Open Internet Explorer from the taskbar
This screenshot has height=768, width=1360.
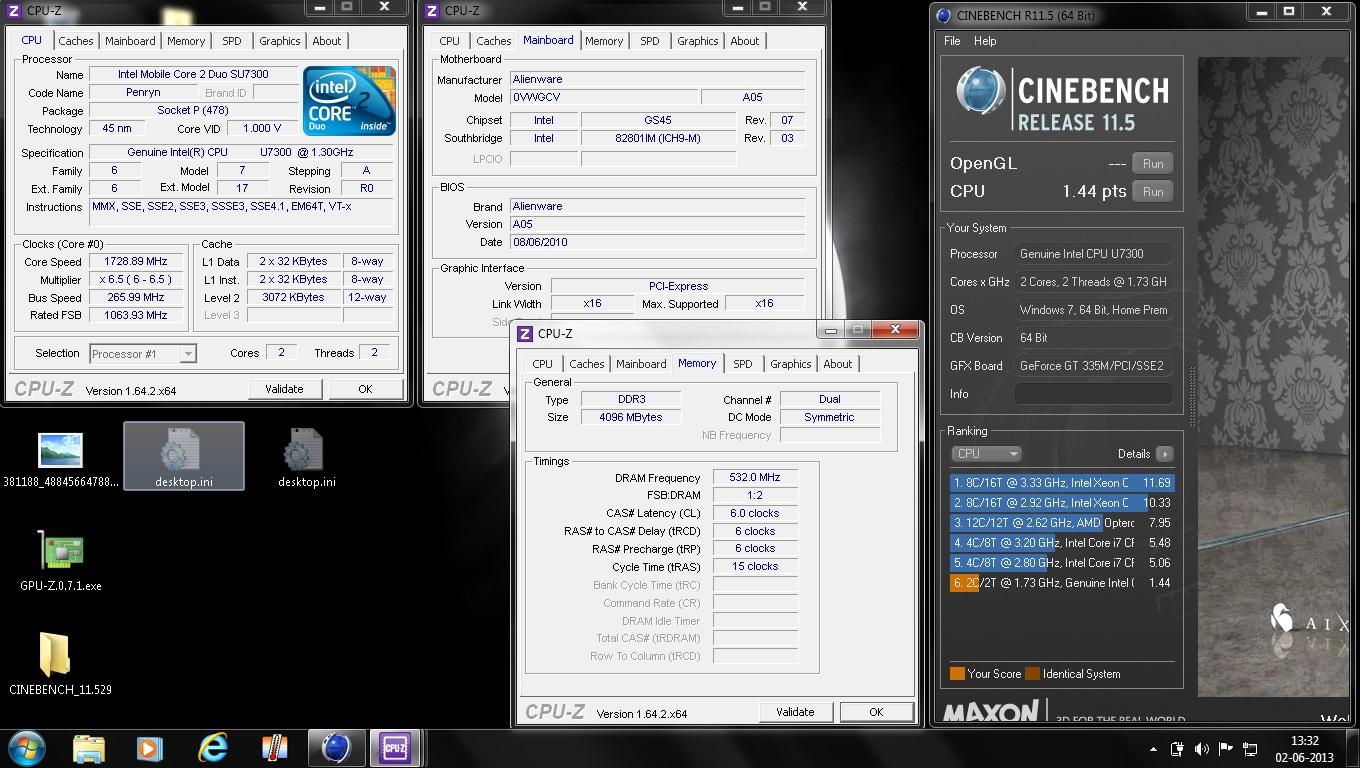213,748
